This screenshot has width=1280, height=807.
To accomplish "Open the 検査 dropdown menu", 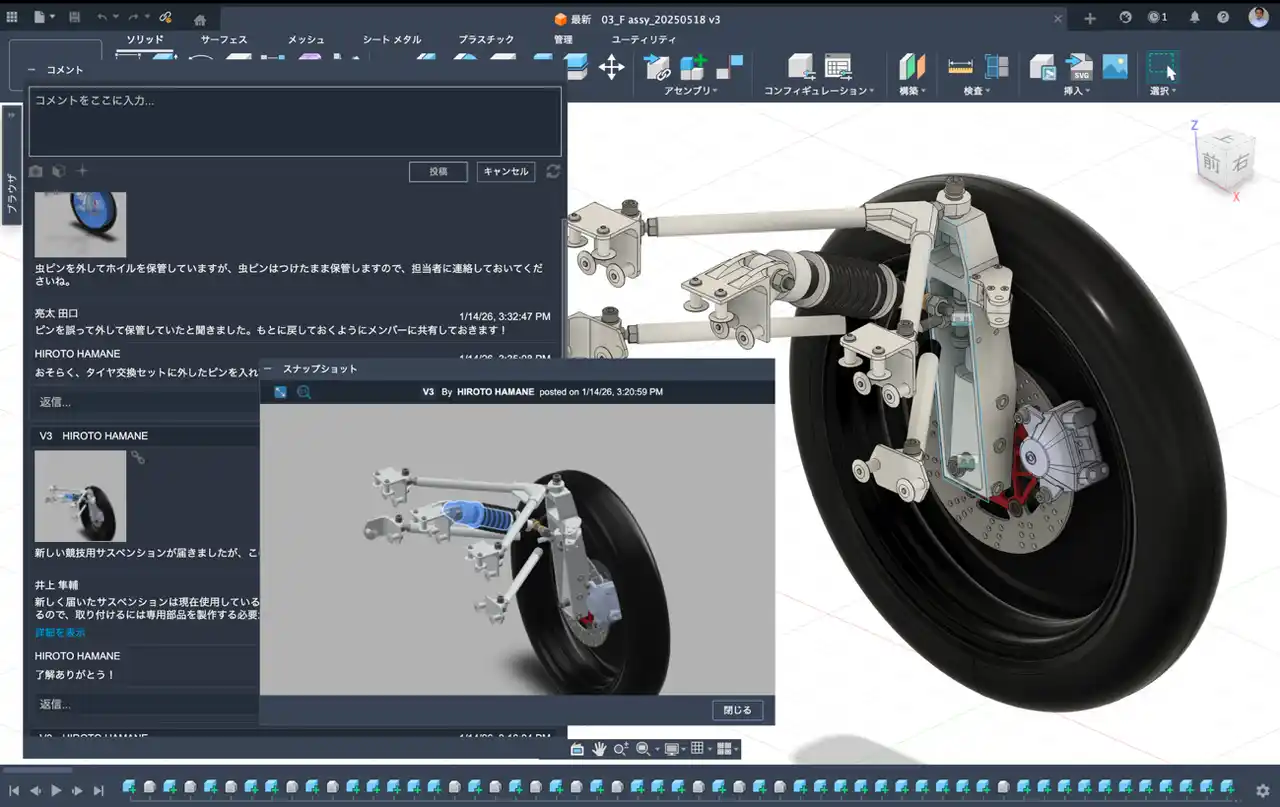I will 976,91.
